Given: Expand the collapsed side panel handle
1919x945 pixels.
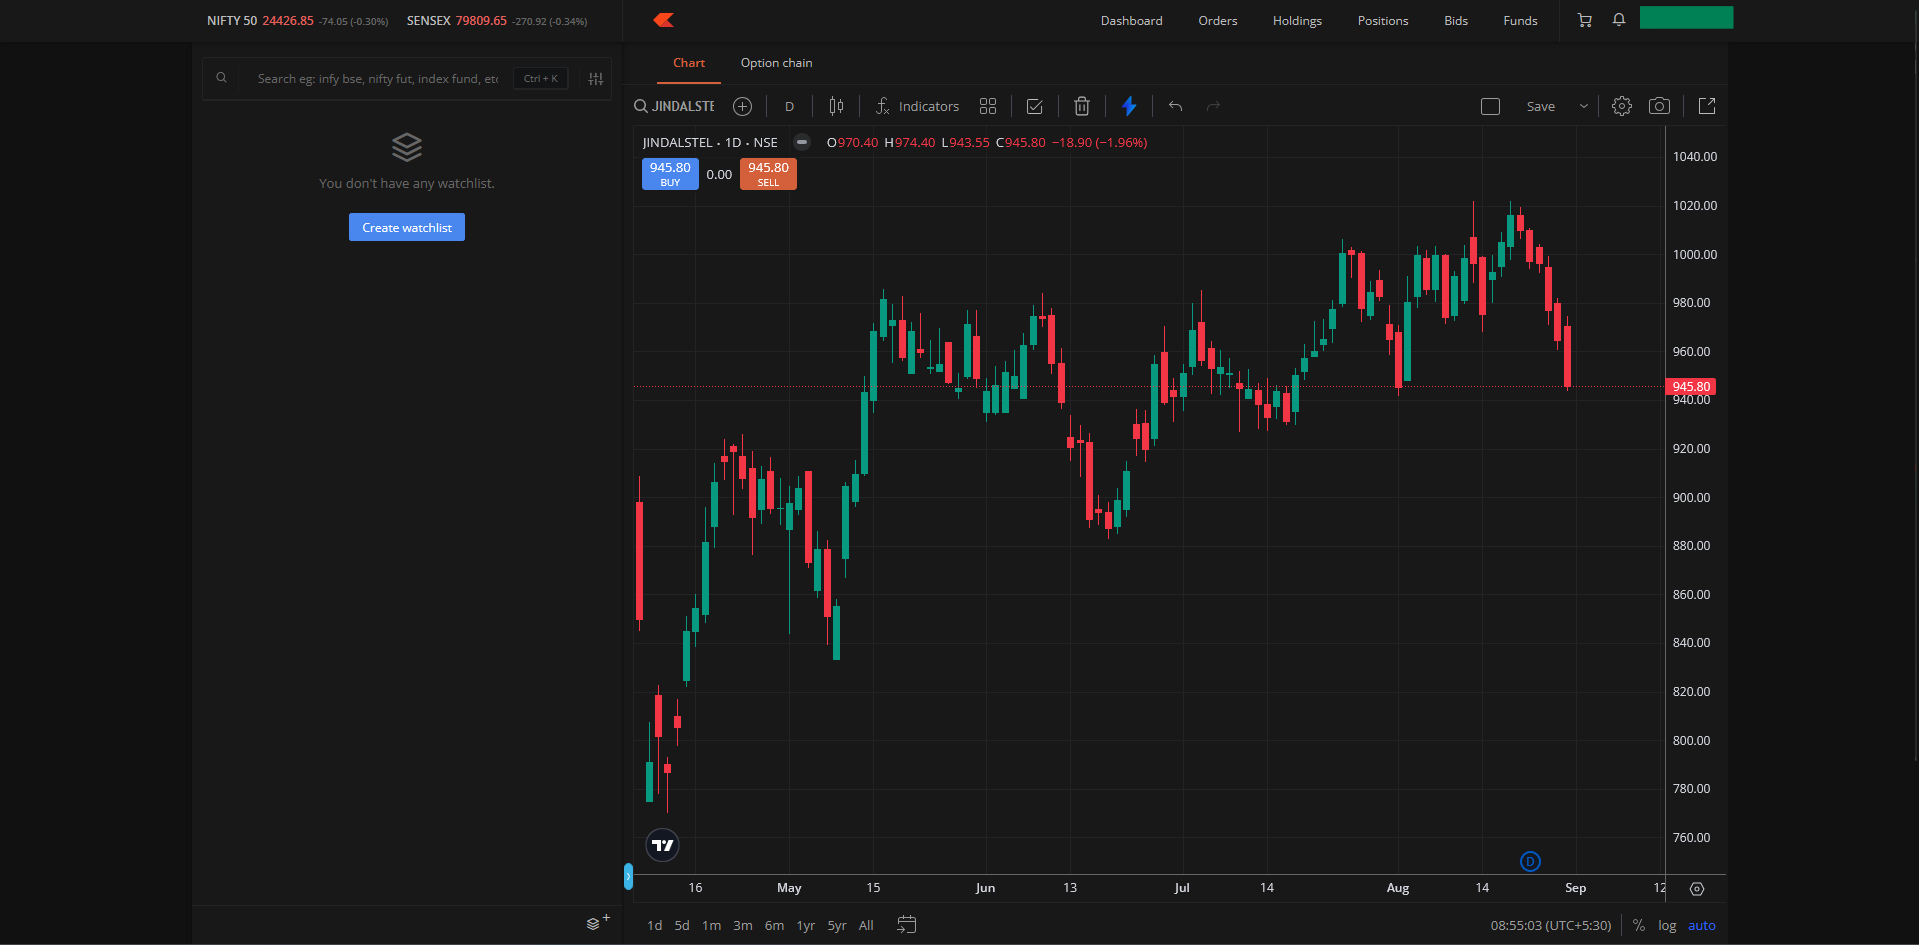Looking at the screenshot, I should [628, 876].
